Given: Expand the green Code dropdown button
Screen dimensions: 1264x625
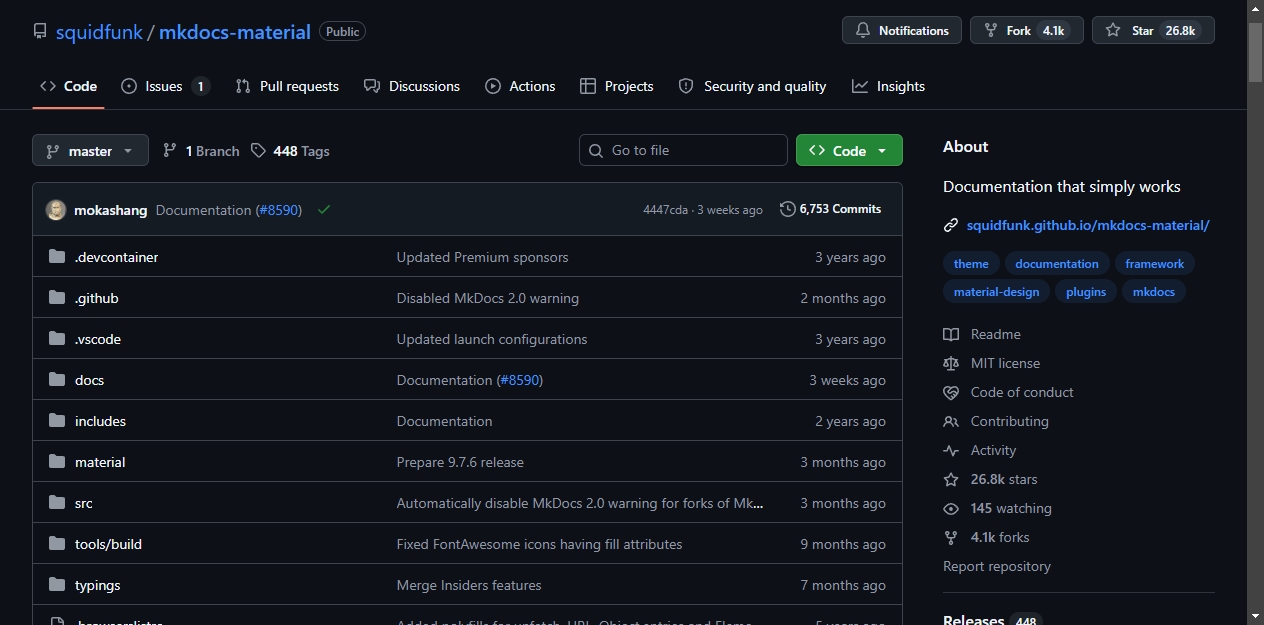Looking at the screenshot, I should (849, 150).
